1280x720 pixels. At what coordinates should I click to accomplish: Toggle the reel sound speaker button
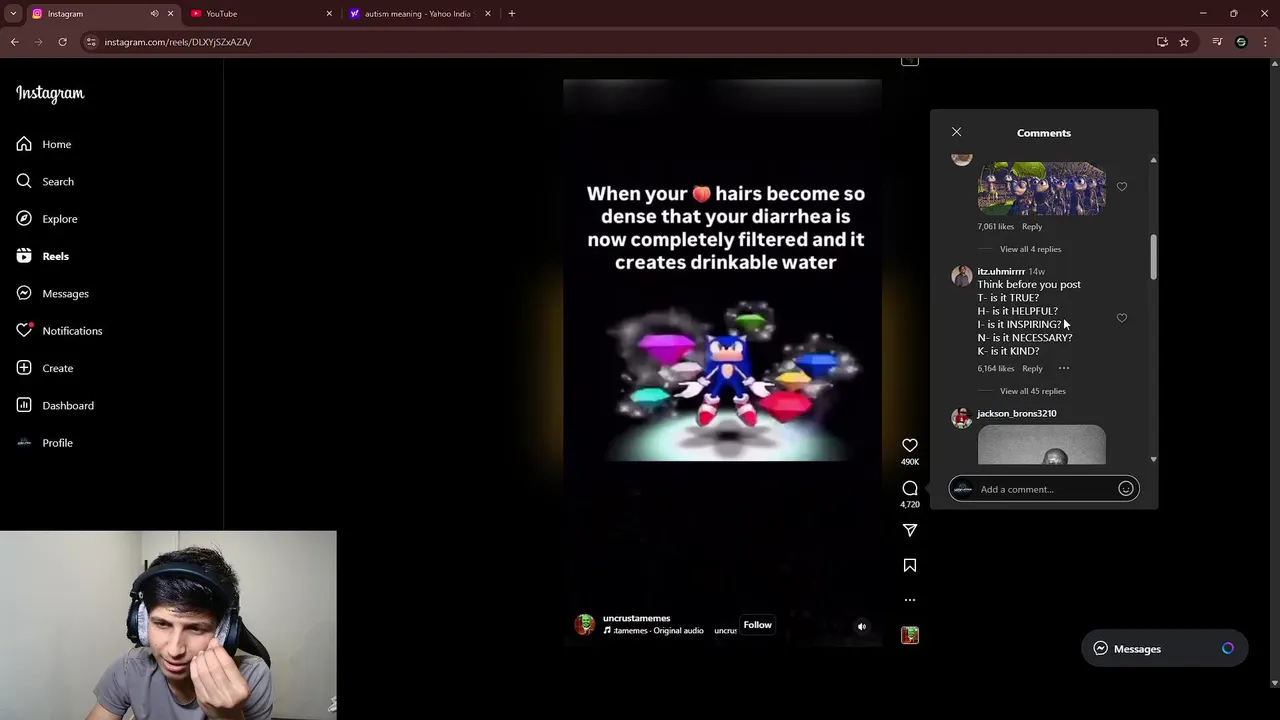(862, 627)
